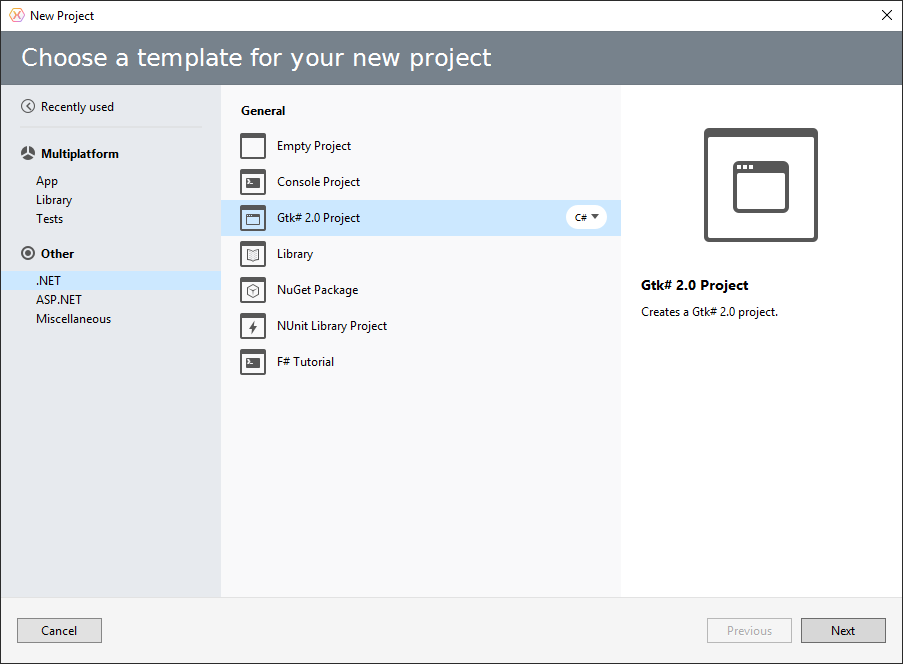Click the Multiplatform category icon

(28, 153)
